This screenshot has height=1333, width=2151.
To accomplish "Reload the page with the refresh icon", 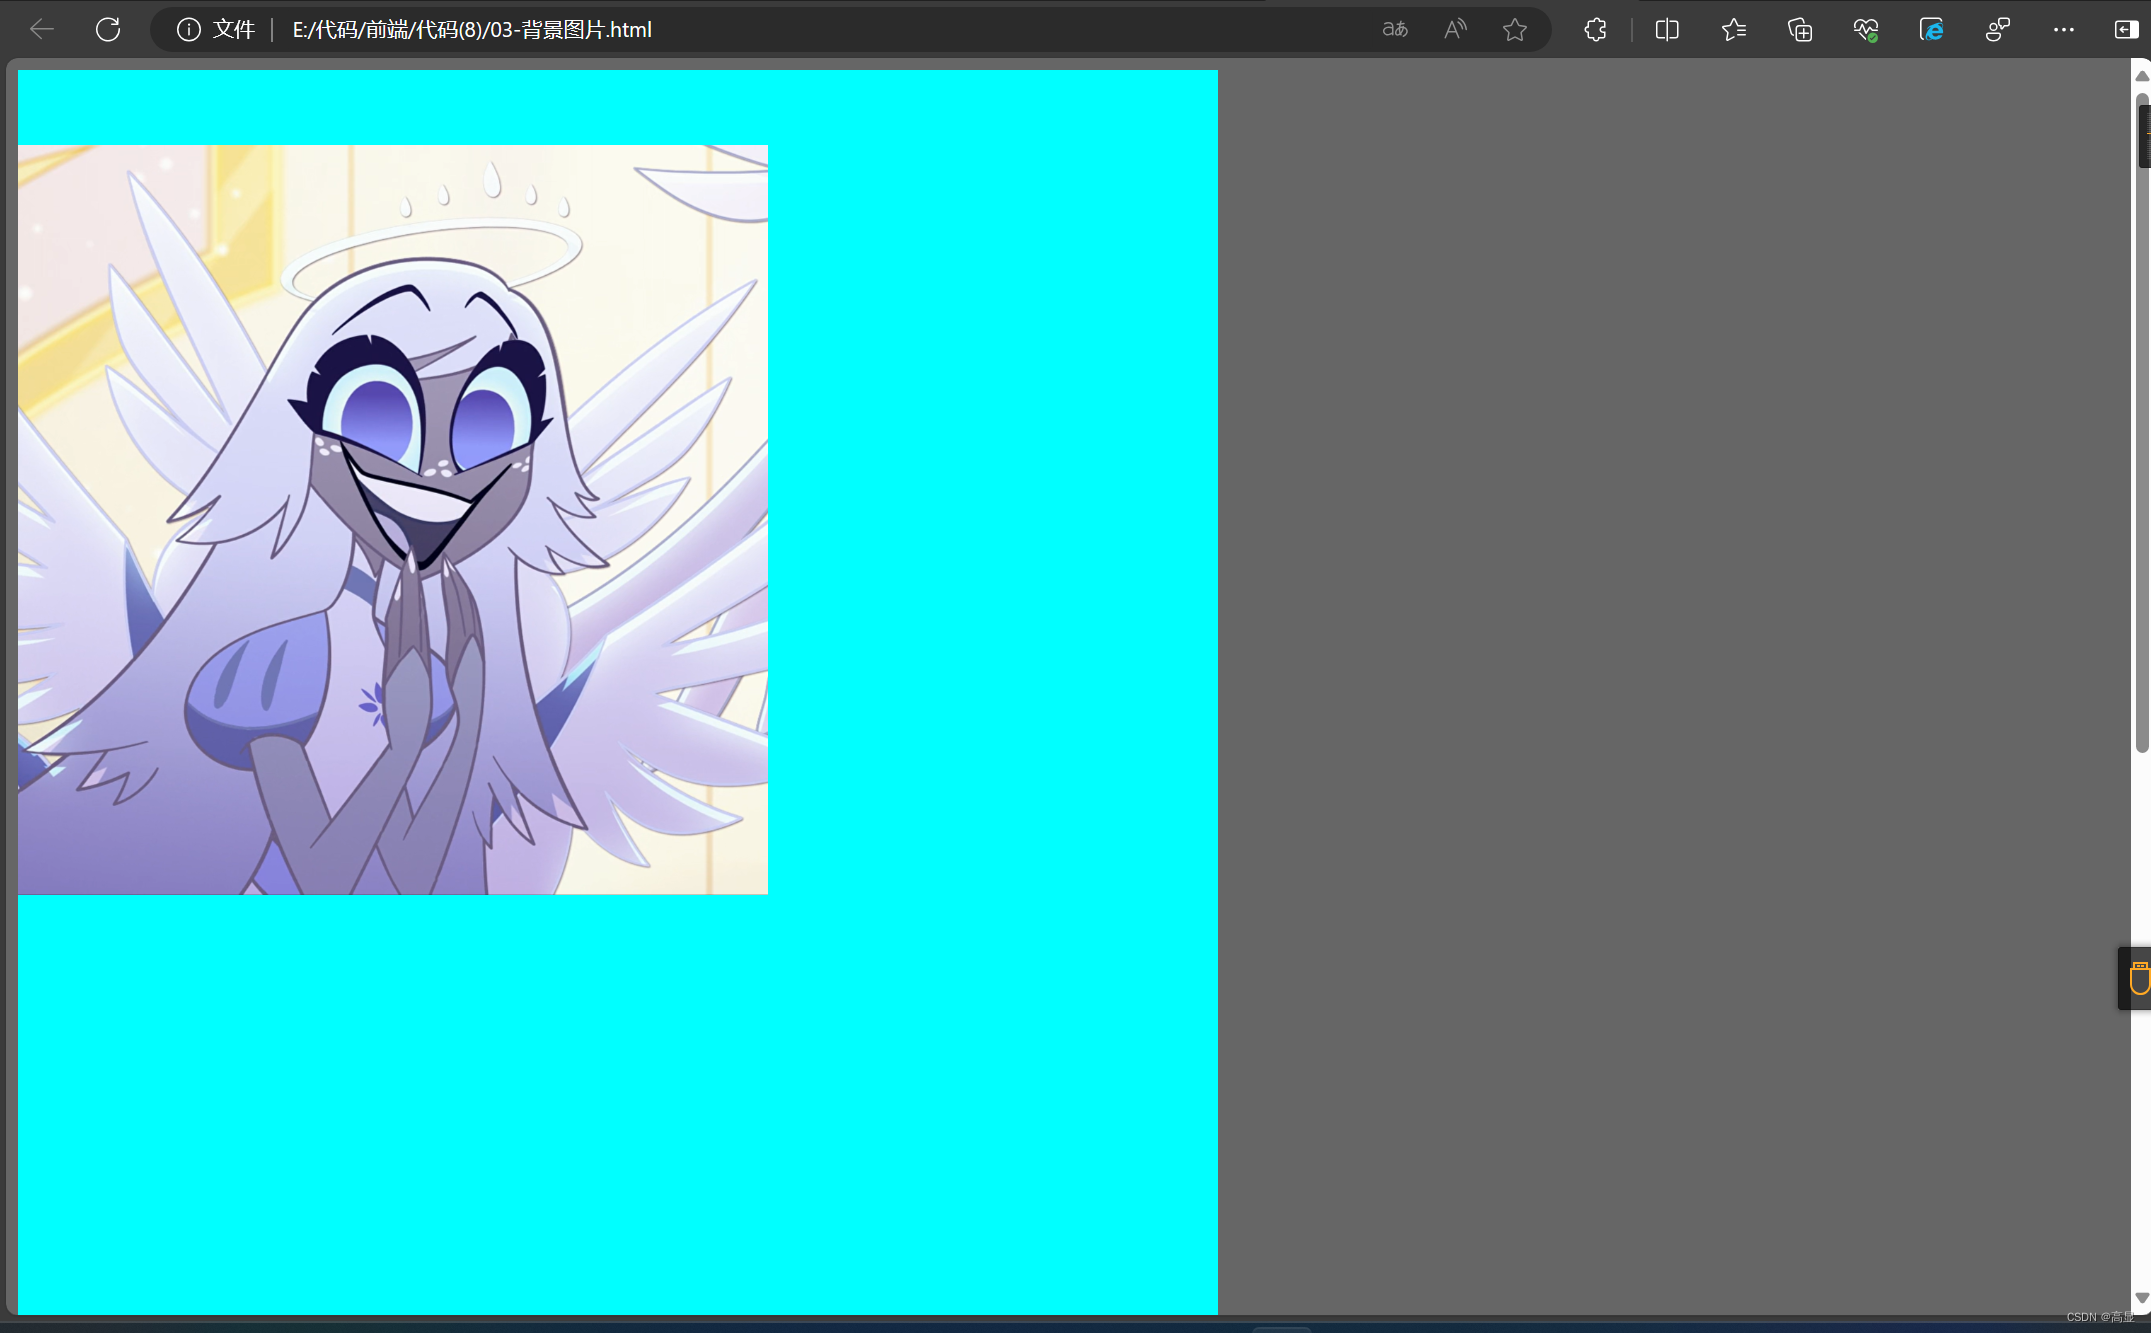I will (x=108, y=30).
